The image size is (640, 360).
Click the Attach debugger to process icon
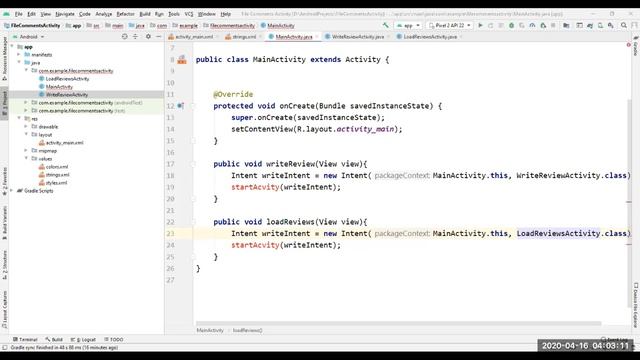543,25
